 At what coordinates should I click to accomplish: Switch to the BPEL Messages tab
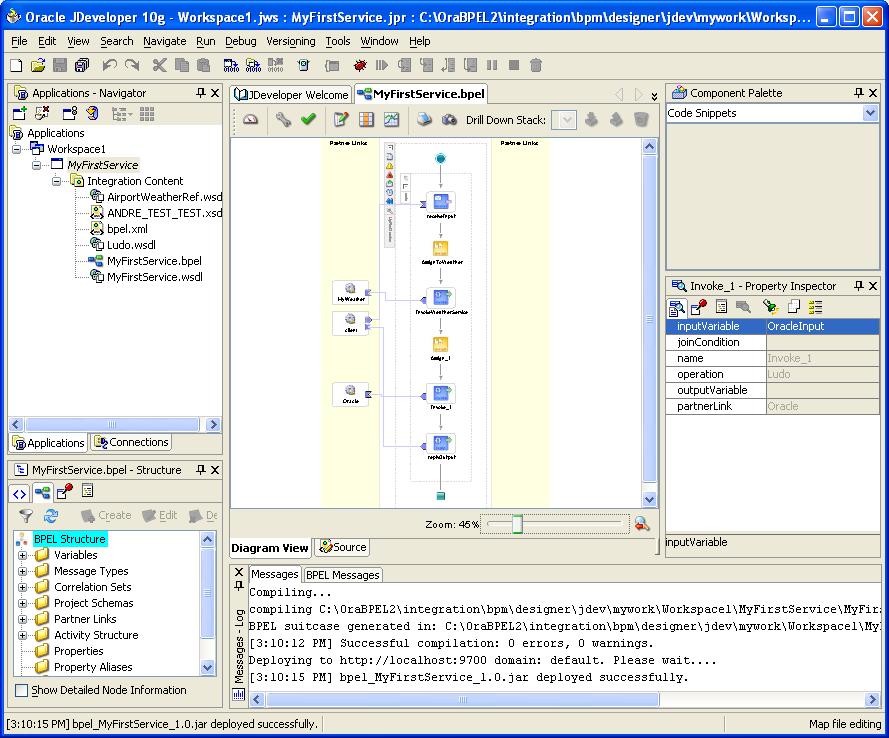click(x=342, y=575)
